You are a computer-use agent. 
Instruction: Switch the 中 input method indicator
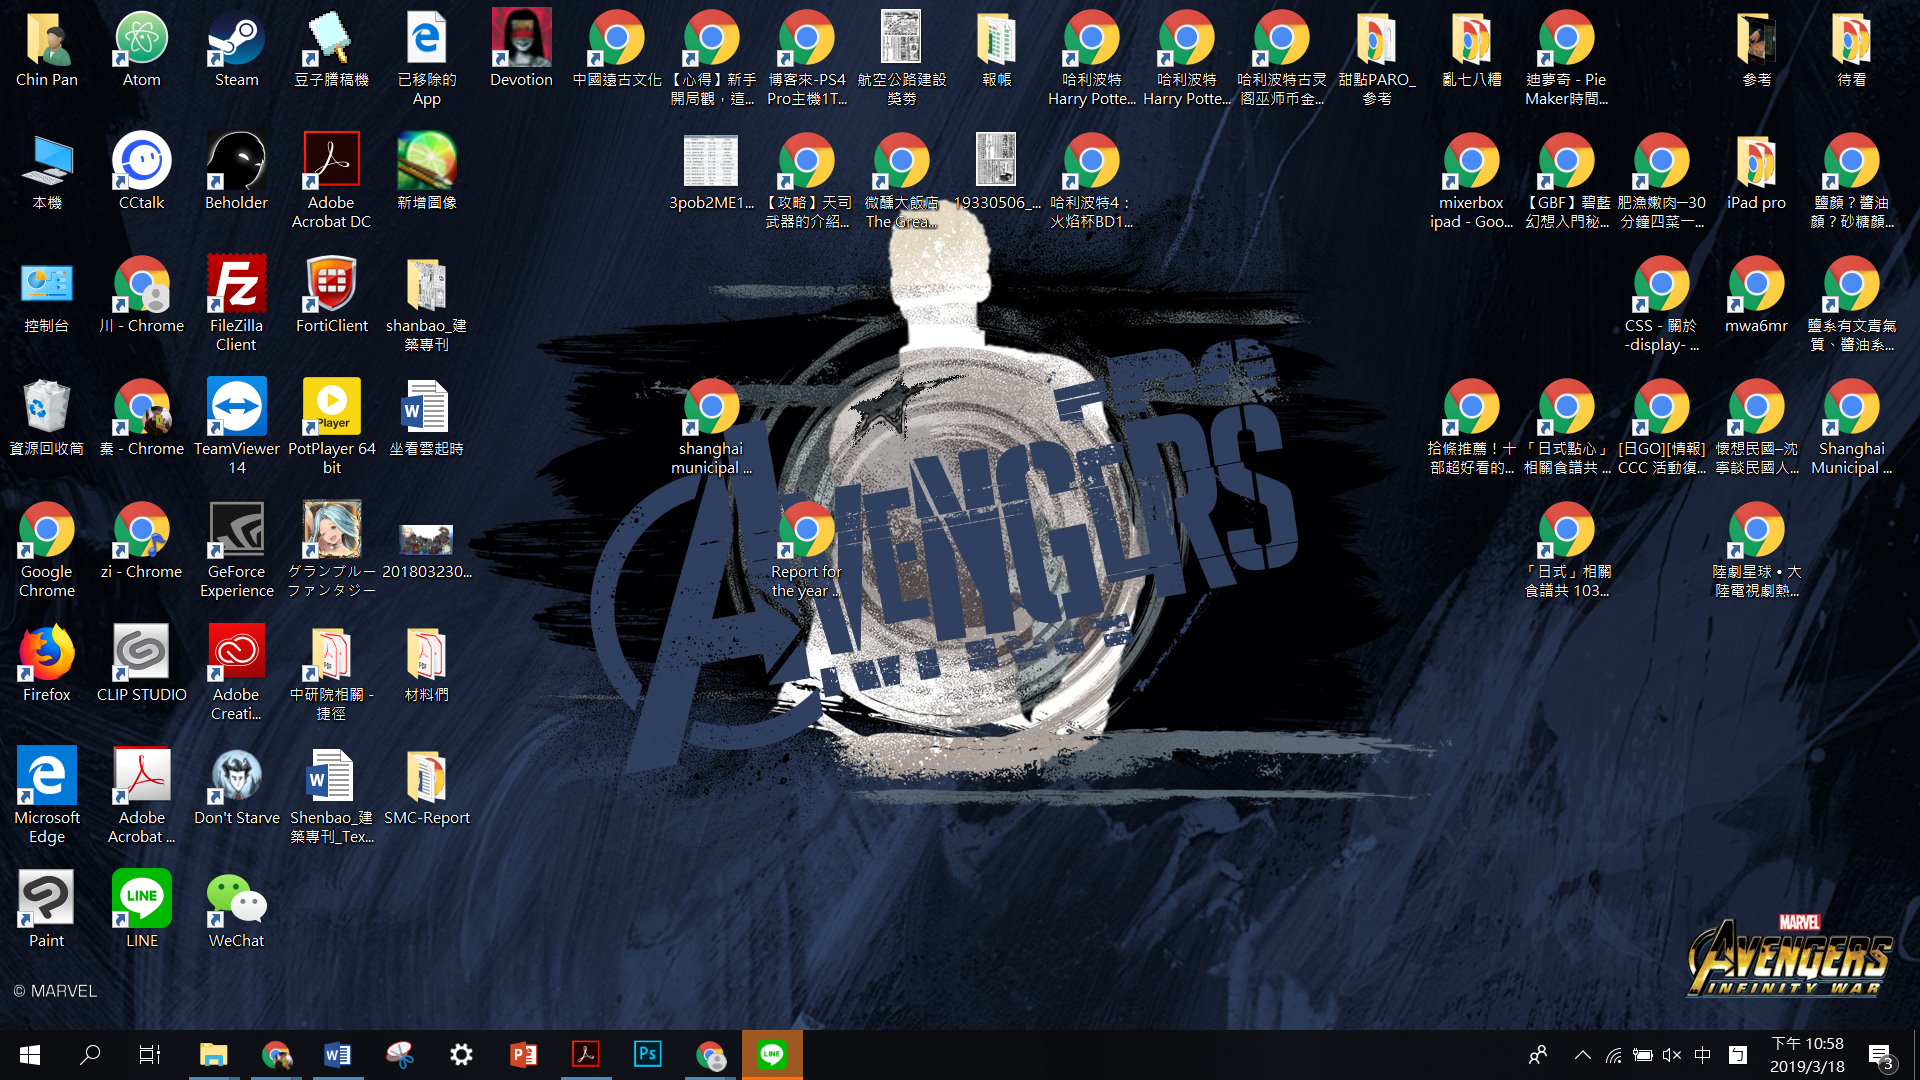pos(1703,1055)
